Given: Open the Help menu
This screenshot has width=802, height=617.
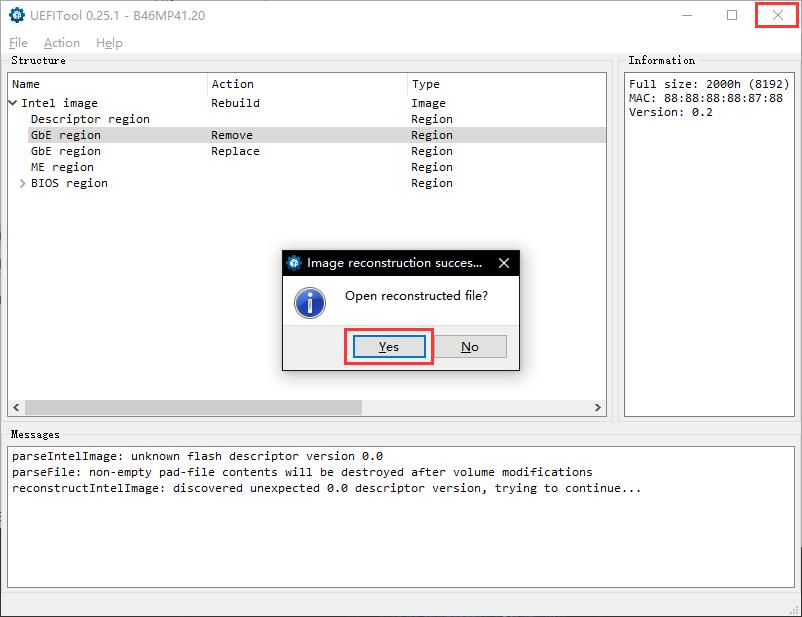Looking at the screenshot, I should point(109,42).
